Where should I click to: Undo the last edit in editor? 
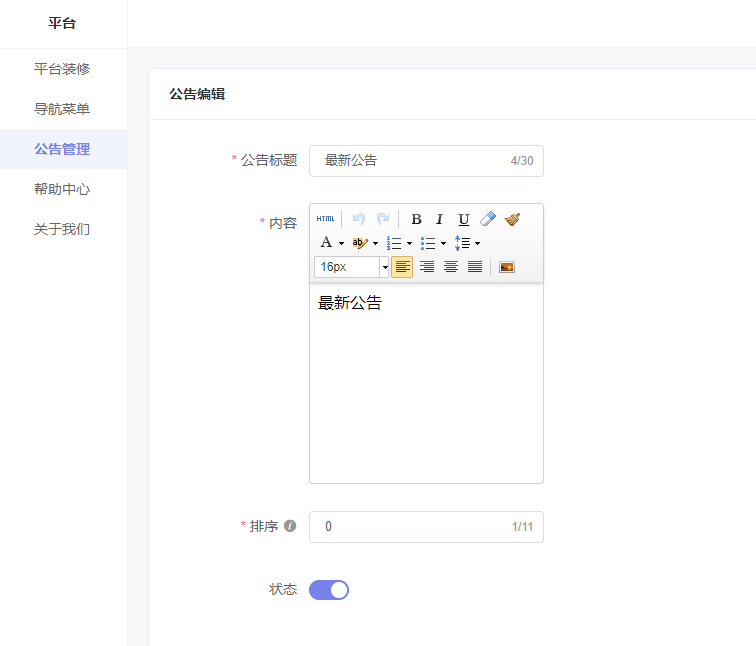(x=359, y=219)
